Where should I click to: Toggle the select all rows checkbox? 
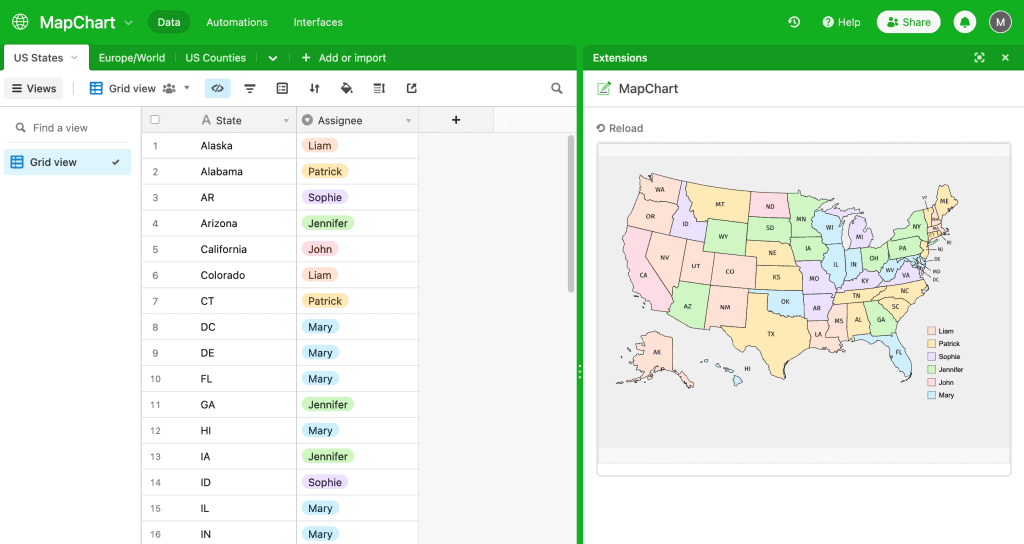(x=155, y=120)
